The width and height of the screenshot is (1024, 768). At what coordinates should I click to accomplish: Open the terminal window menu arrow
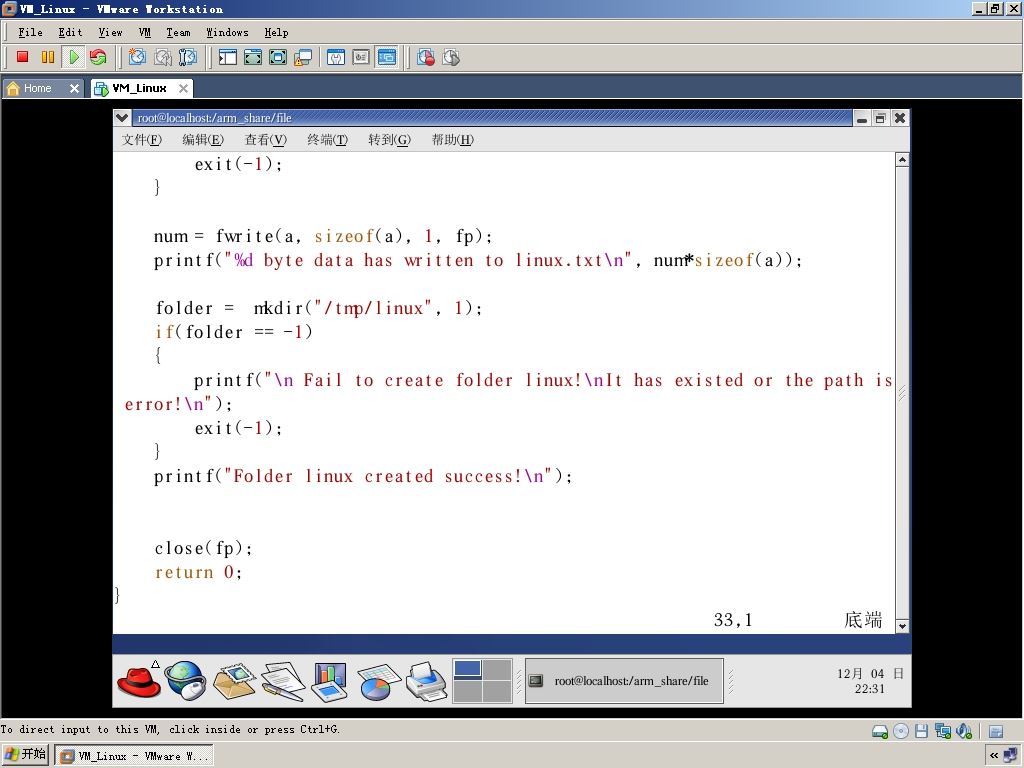click(121, 118)
